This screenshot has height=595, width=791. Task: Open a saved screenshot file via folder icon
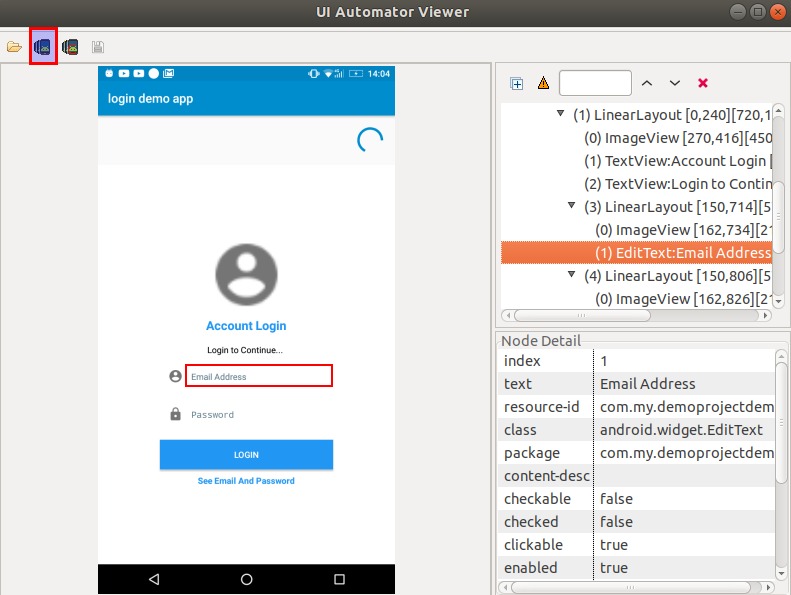[14, 47]
